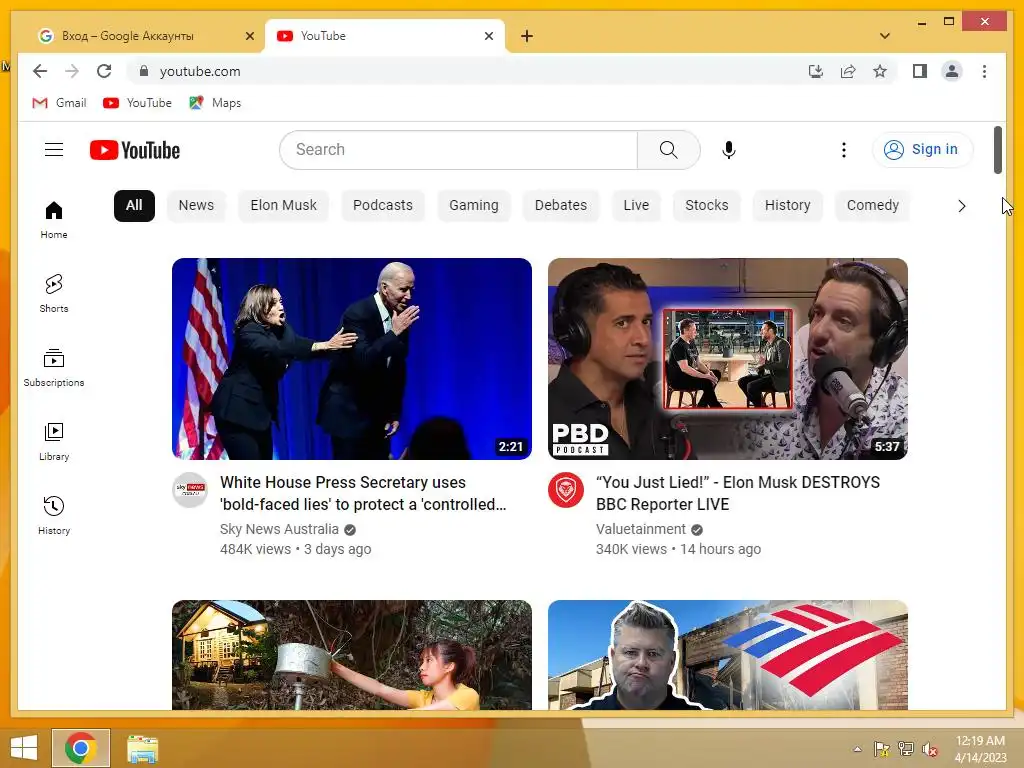
Task: Click Valuetainment channel name
Action: [x=641, y=529]
